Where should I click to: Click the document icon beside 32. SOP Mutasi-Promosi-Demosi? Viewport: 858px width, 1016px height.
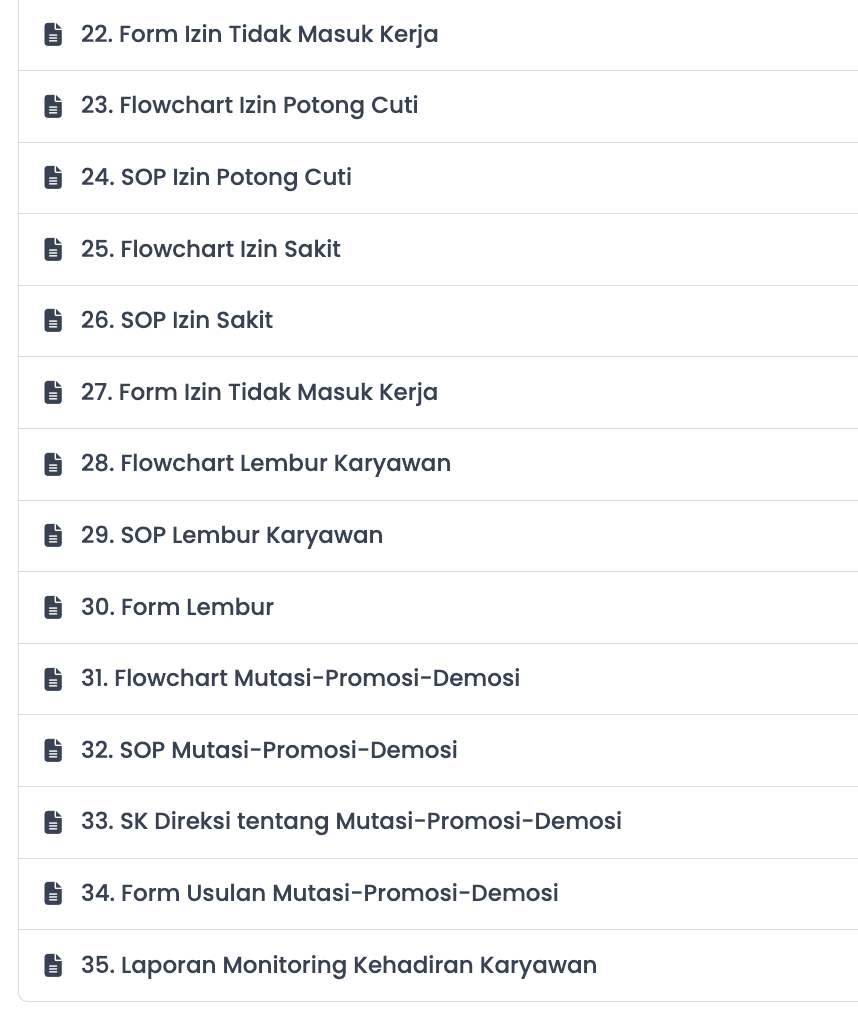[x=53, y=750]
